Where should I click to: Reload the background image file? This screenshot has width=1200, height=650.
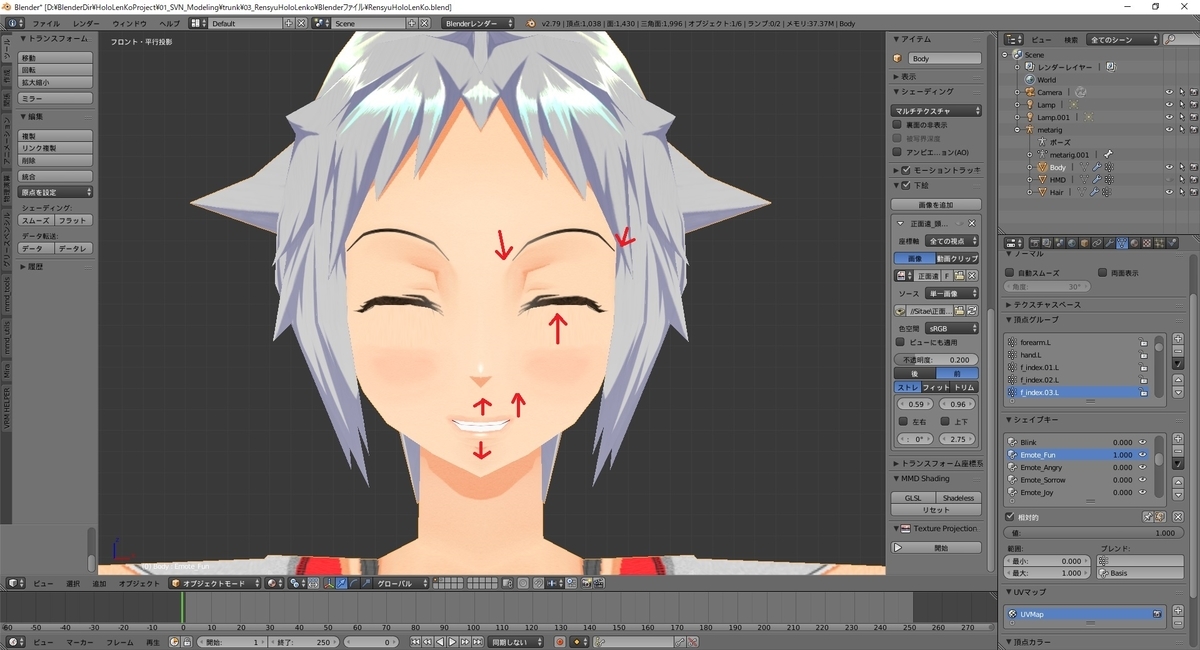[972, 311]
